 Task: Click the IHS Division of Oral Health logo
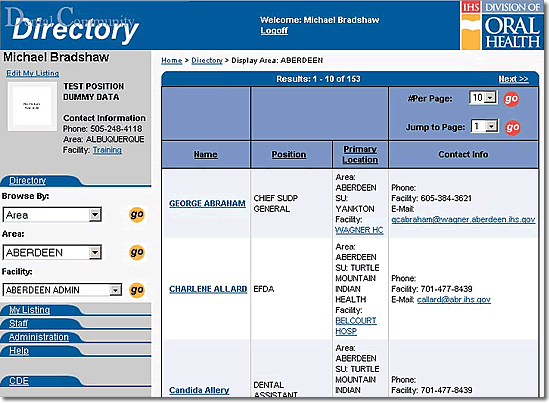501,25
